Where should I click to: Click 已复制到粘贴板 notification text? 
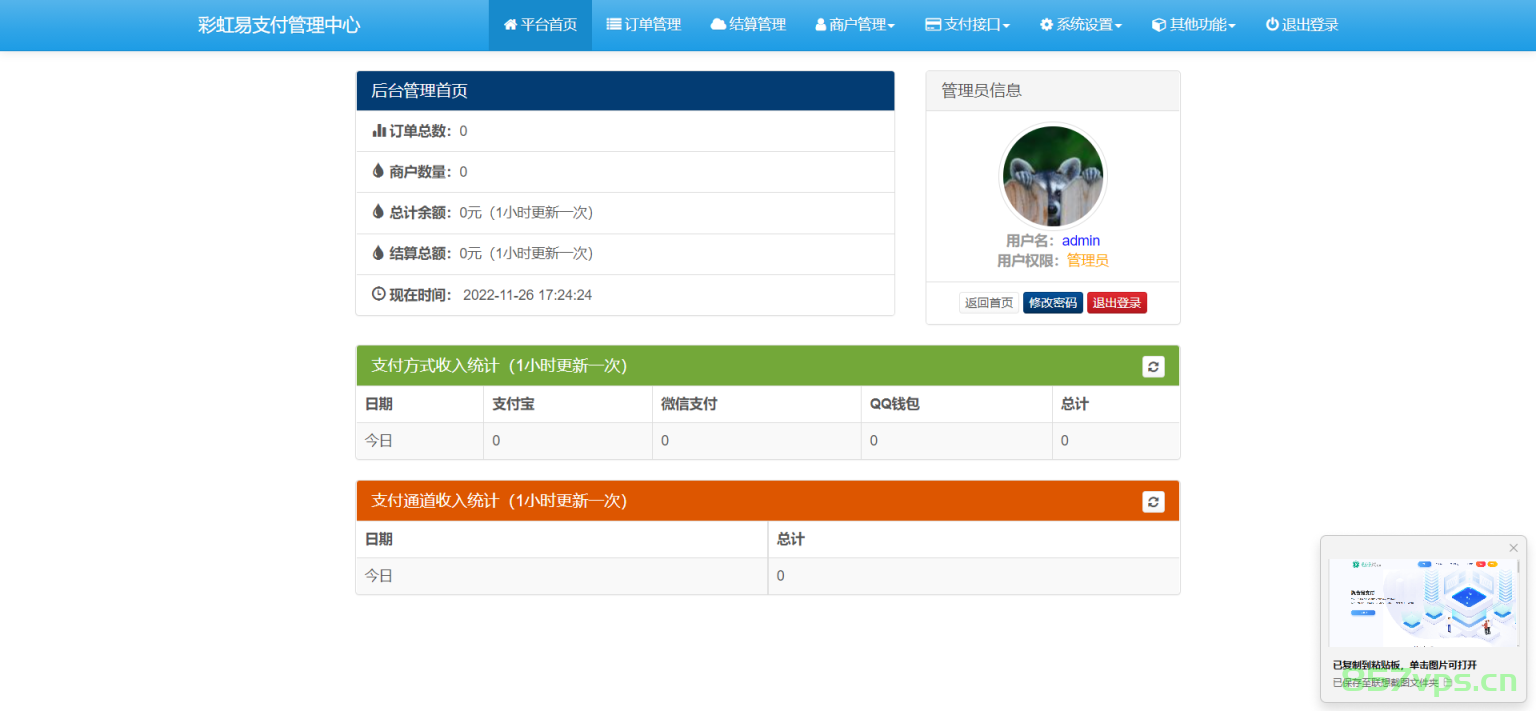(1405, 665)
